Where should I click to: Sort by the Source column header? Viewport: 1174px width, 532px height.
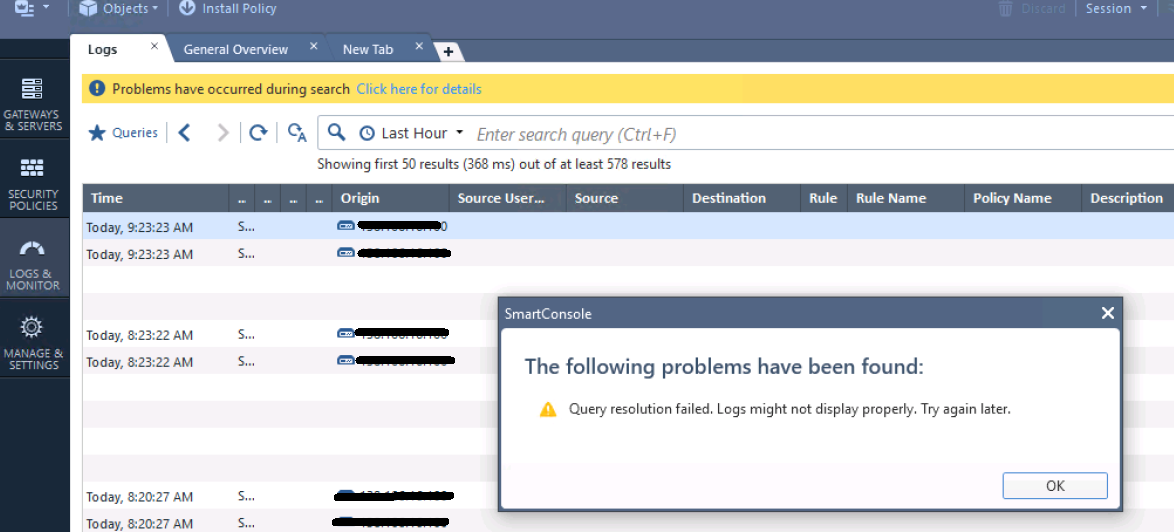624,198
